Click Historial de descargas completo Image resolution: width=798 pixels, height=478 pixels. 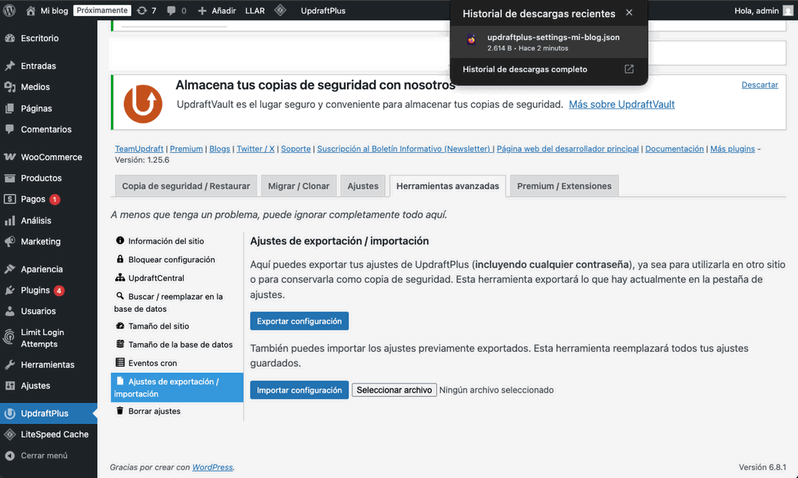[x=525, y=69]
